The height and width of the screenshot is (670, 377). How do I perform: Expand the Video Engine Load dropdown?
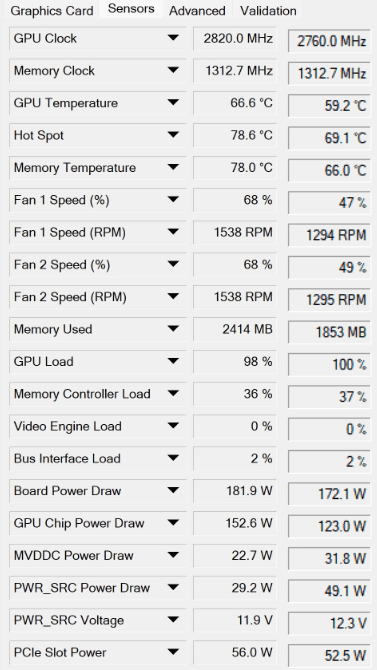click(173, 426)
